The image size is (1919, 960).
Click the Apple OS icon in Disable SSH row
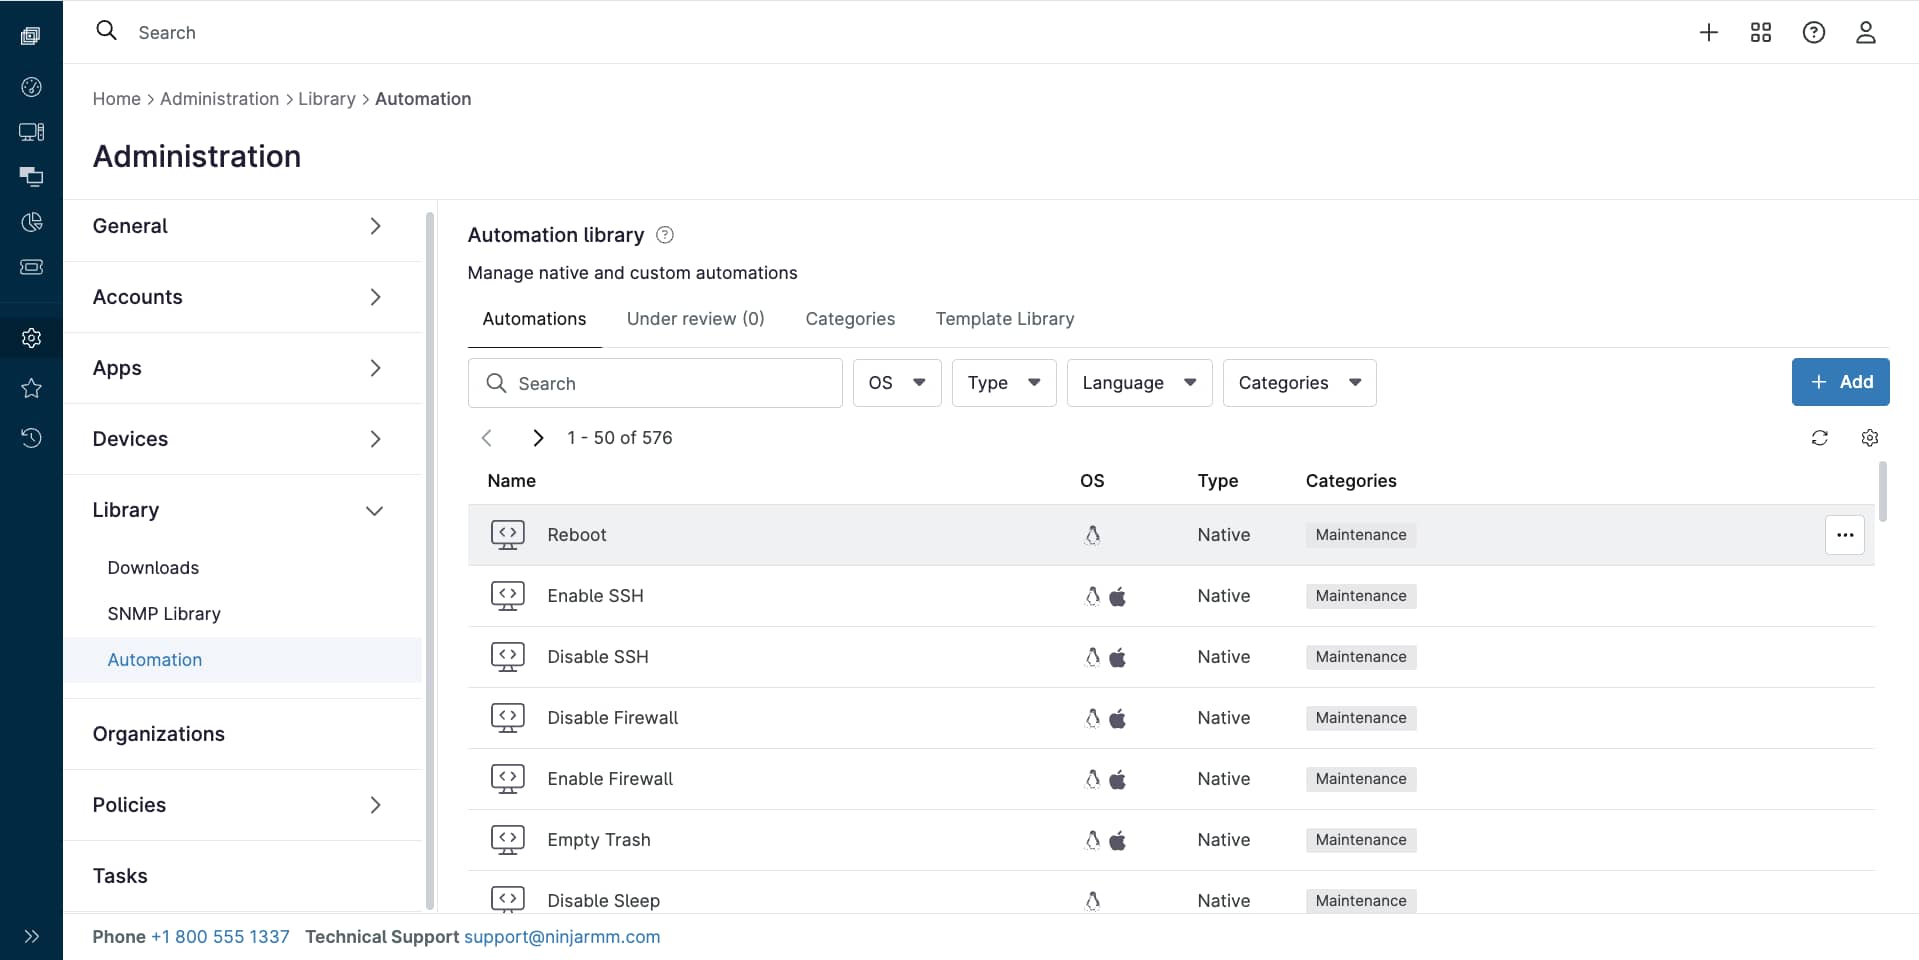tap(1118, 657)
